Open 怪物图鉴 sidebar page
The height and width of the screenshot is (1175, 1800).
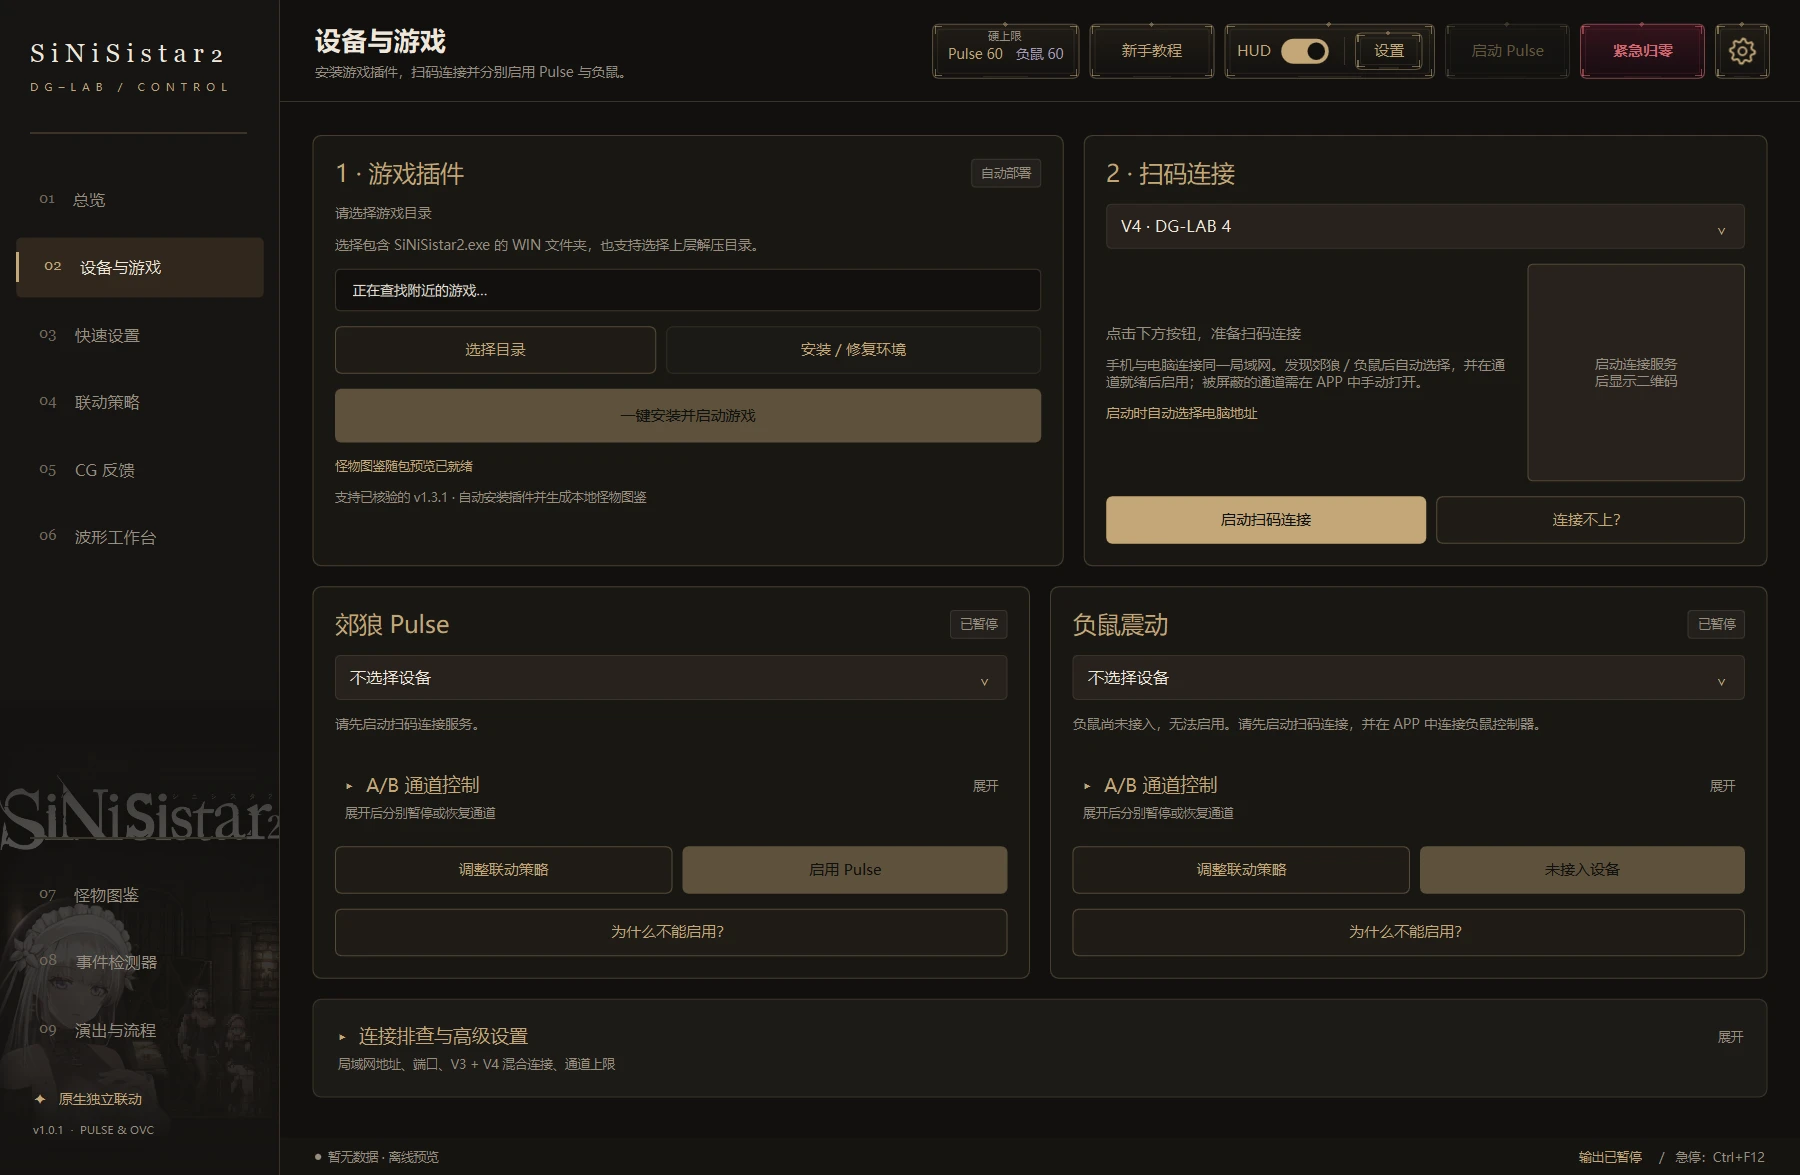pos(140,895)
